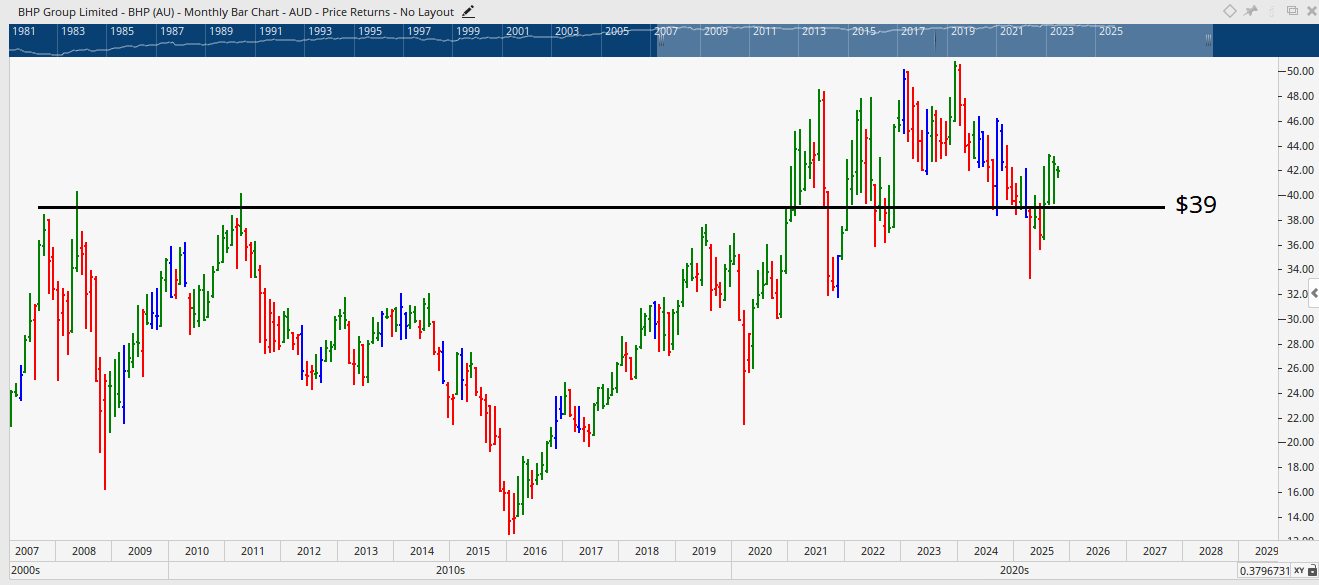Grab the right handle of overview range selector
1319x585 pixels.
click(1208, 40)
